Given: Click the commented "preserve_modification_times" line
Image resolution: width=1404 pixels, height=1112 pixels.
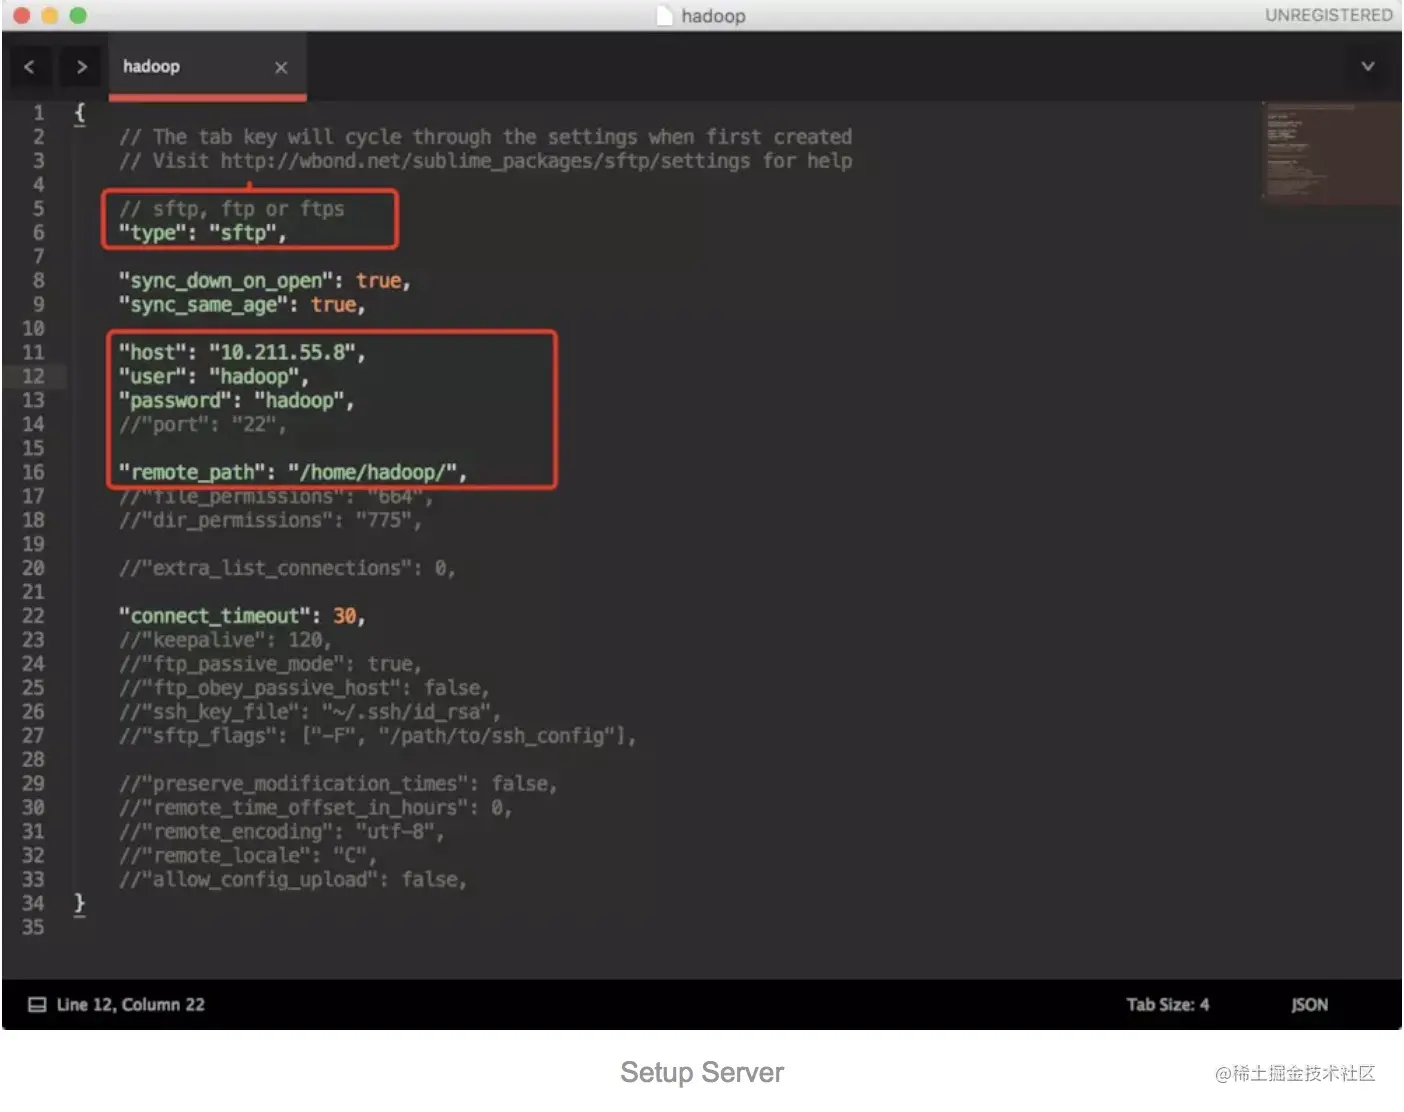Looking at the screenshot, I should pyautogui.click(x=337, y=784).
